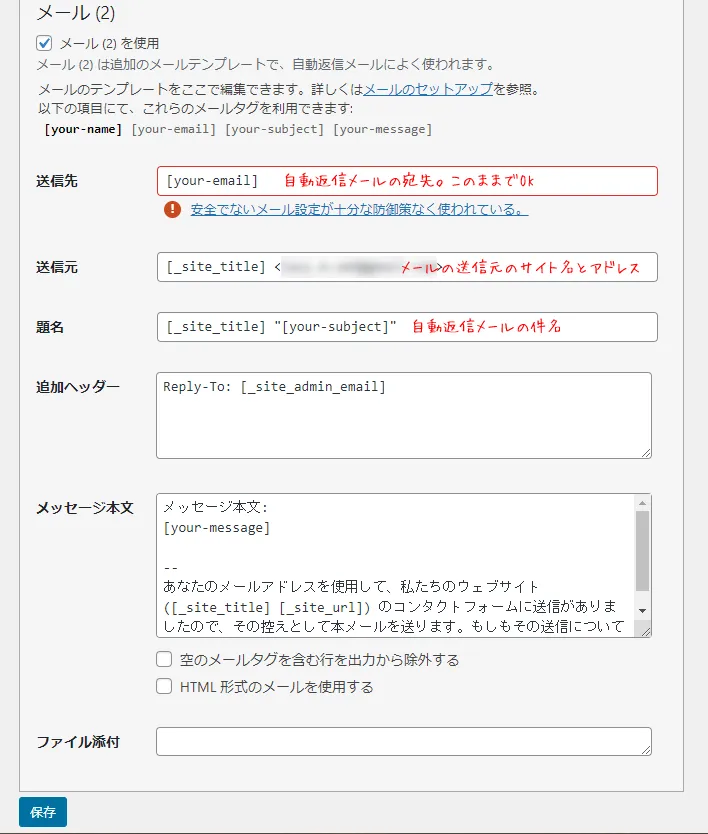Click the [your-name] mail tag
This screenshot has height=834, width=708.
pyautogui.click(x=83, y=129)
